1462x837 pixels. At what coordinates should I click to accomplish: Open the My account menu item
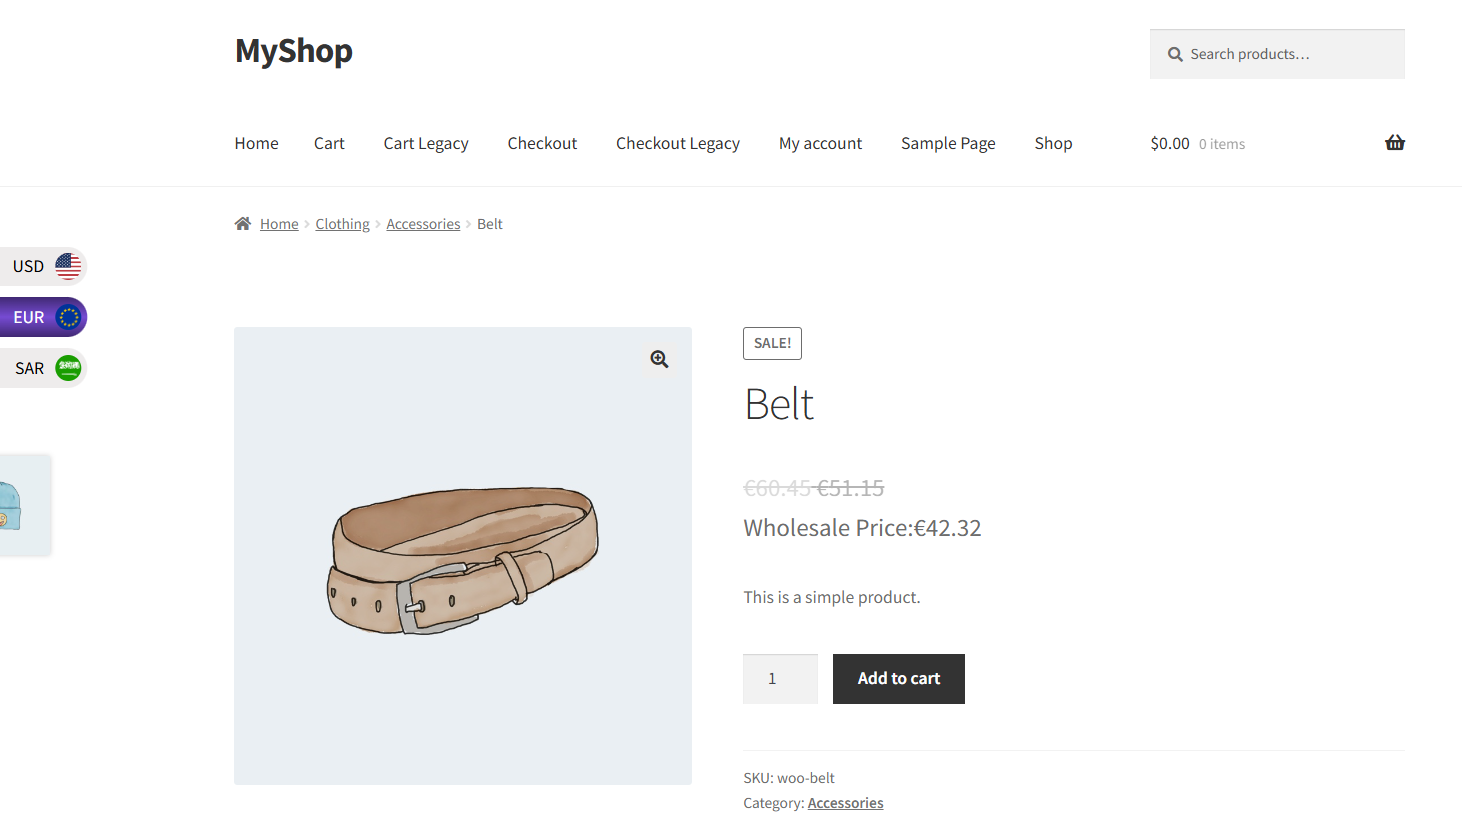pyautogui.click(x=820, y=143)
